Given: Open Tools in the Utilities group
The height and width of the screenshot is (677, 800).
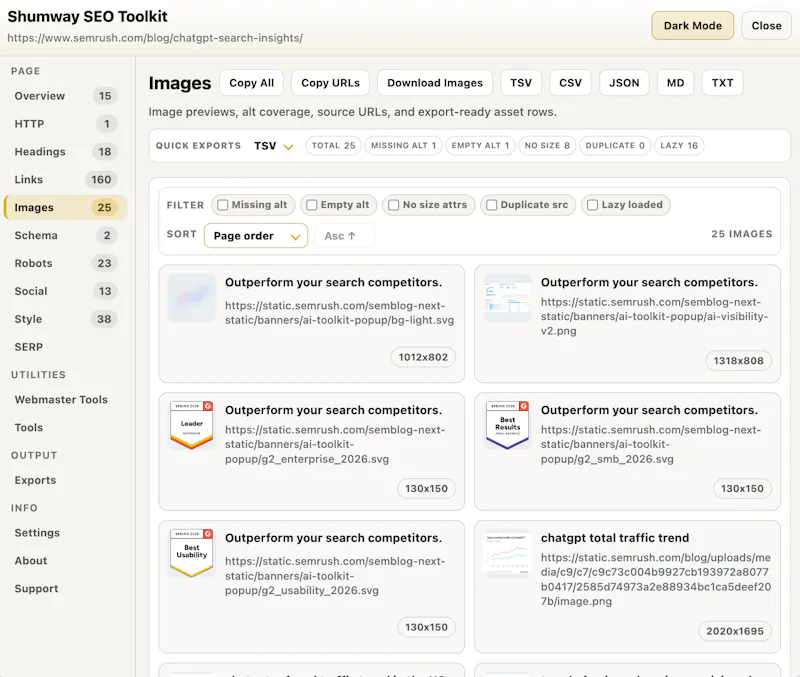Looking at the screenshot, I should coord(65,428).
